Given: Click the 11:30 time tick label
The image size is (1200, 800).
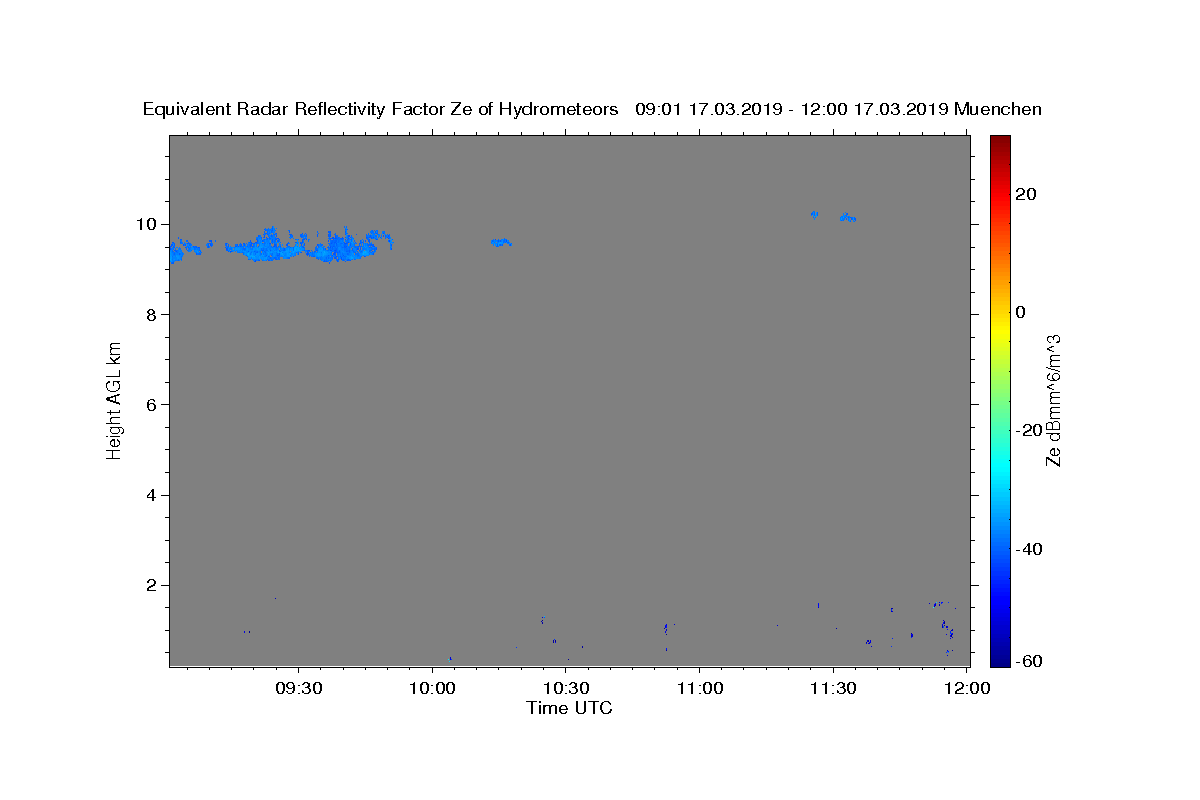Looking at the screenshot, I should click(833, 688).
